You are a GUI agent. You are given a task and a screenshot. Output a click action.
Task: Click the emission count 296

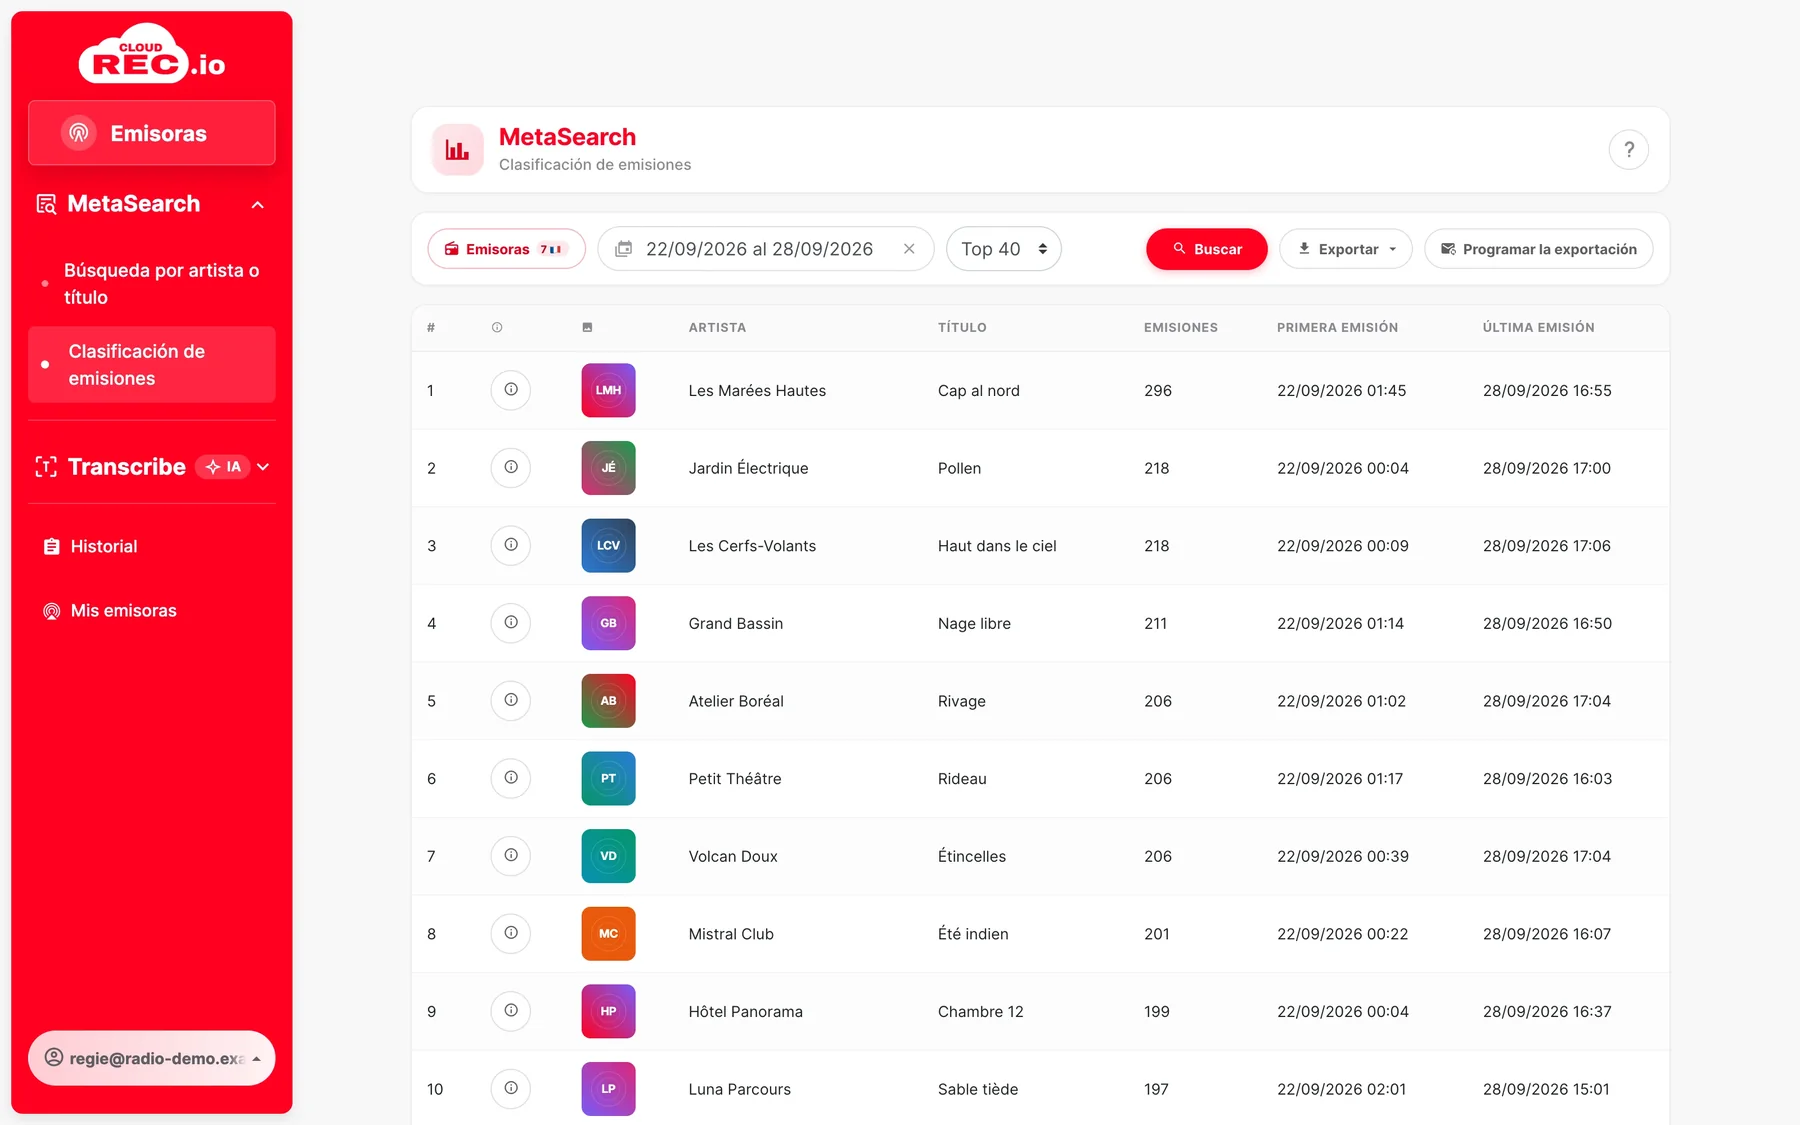tap(1158, 391)
